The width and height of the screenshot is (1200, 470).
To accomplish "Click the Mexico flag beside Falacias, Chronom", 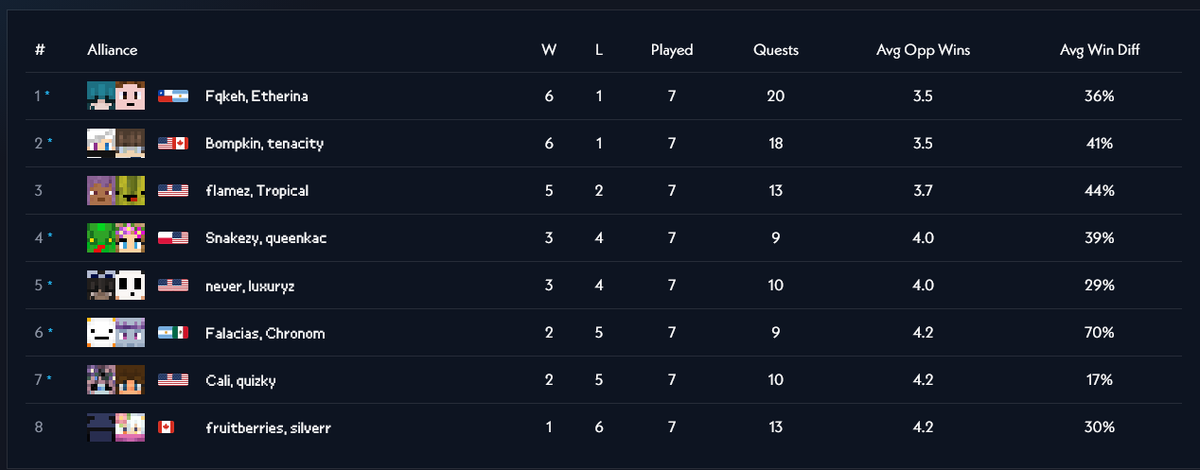I will [181, 333].
